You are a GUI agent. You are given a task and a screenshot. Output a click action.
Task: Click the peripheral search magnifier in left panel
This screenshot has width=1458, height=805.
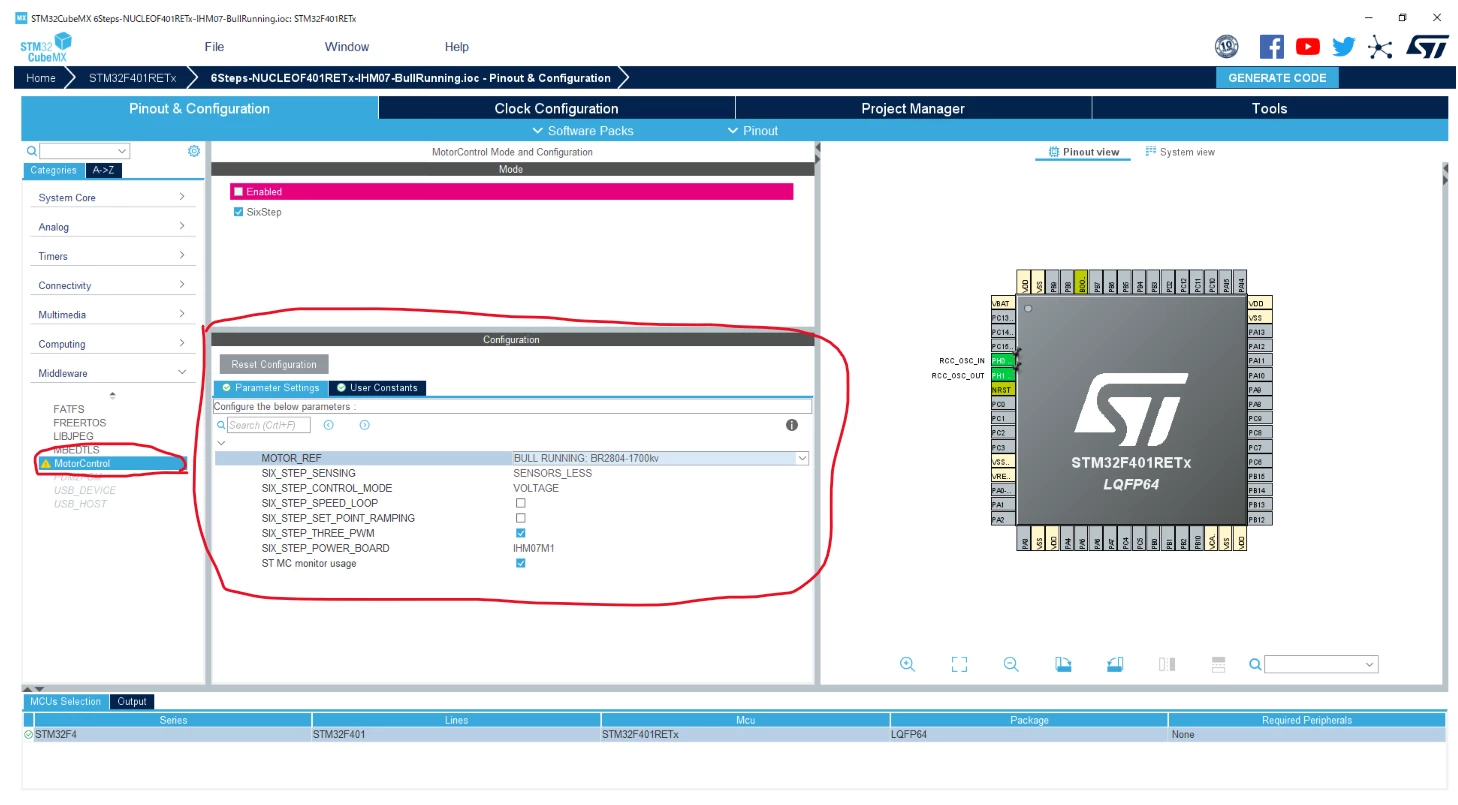(32, 151)
